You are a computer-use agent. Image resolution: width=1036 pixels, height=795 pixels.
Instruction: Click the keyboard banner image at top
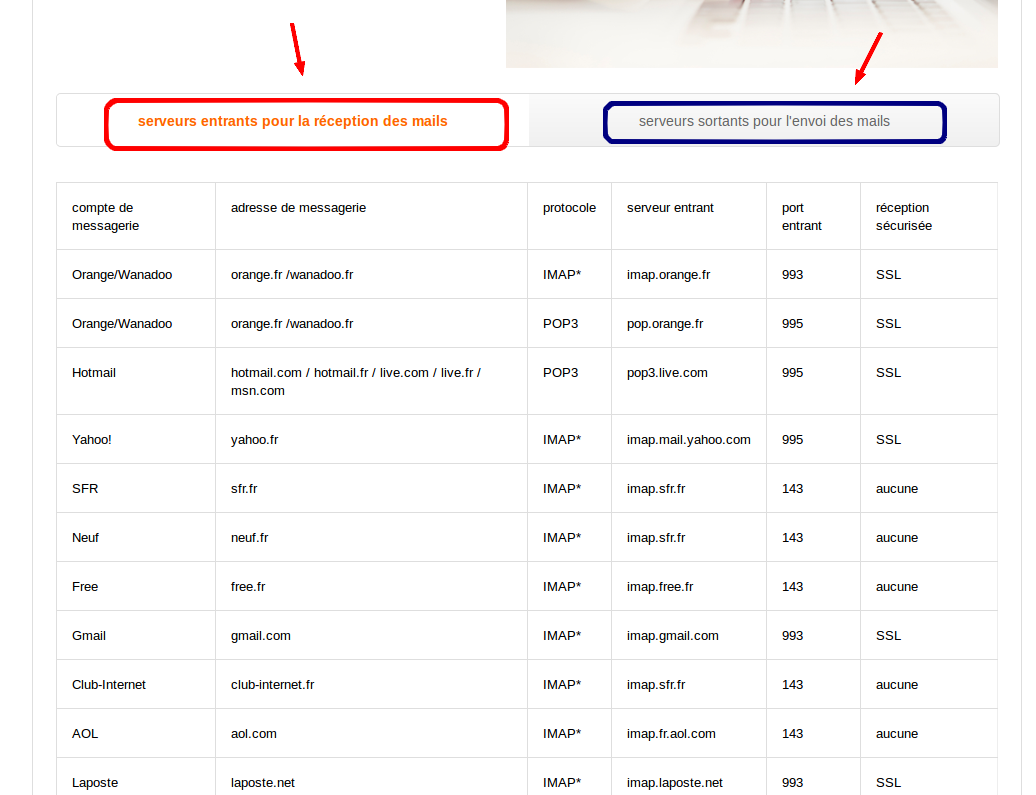(x=752, y=34)
